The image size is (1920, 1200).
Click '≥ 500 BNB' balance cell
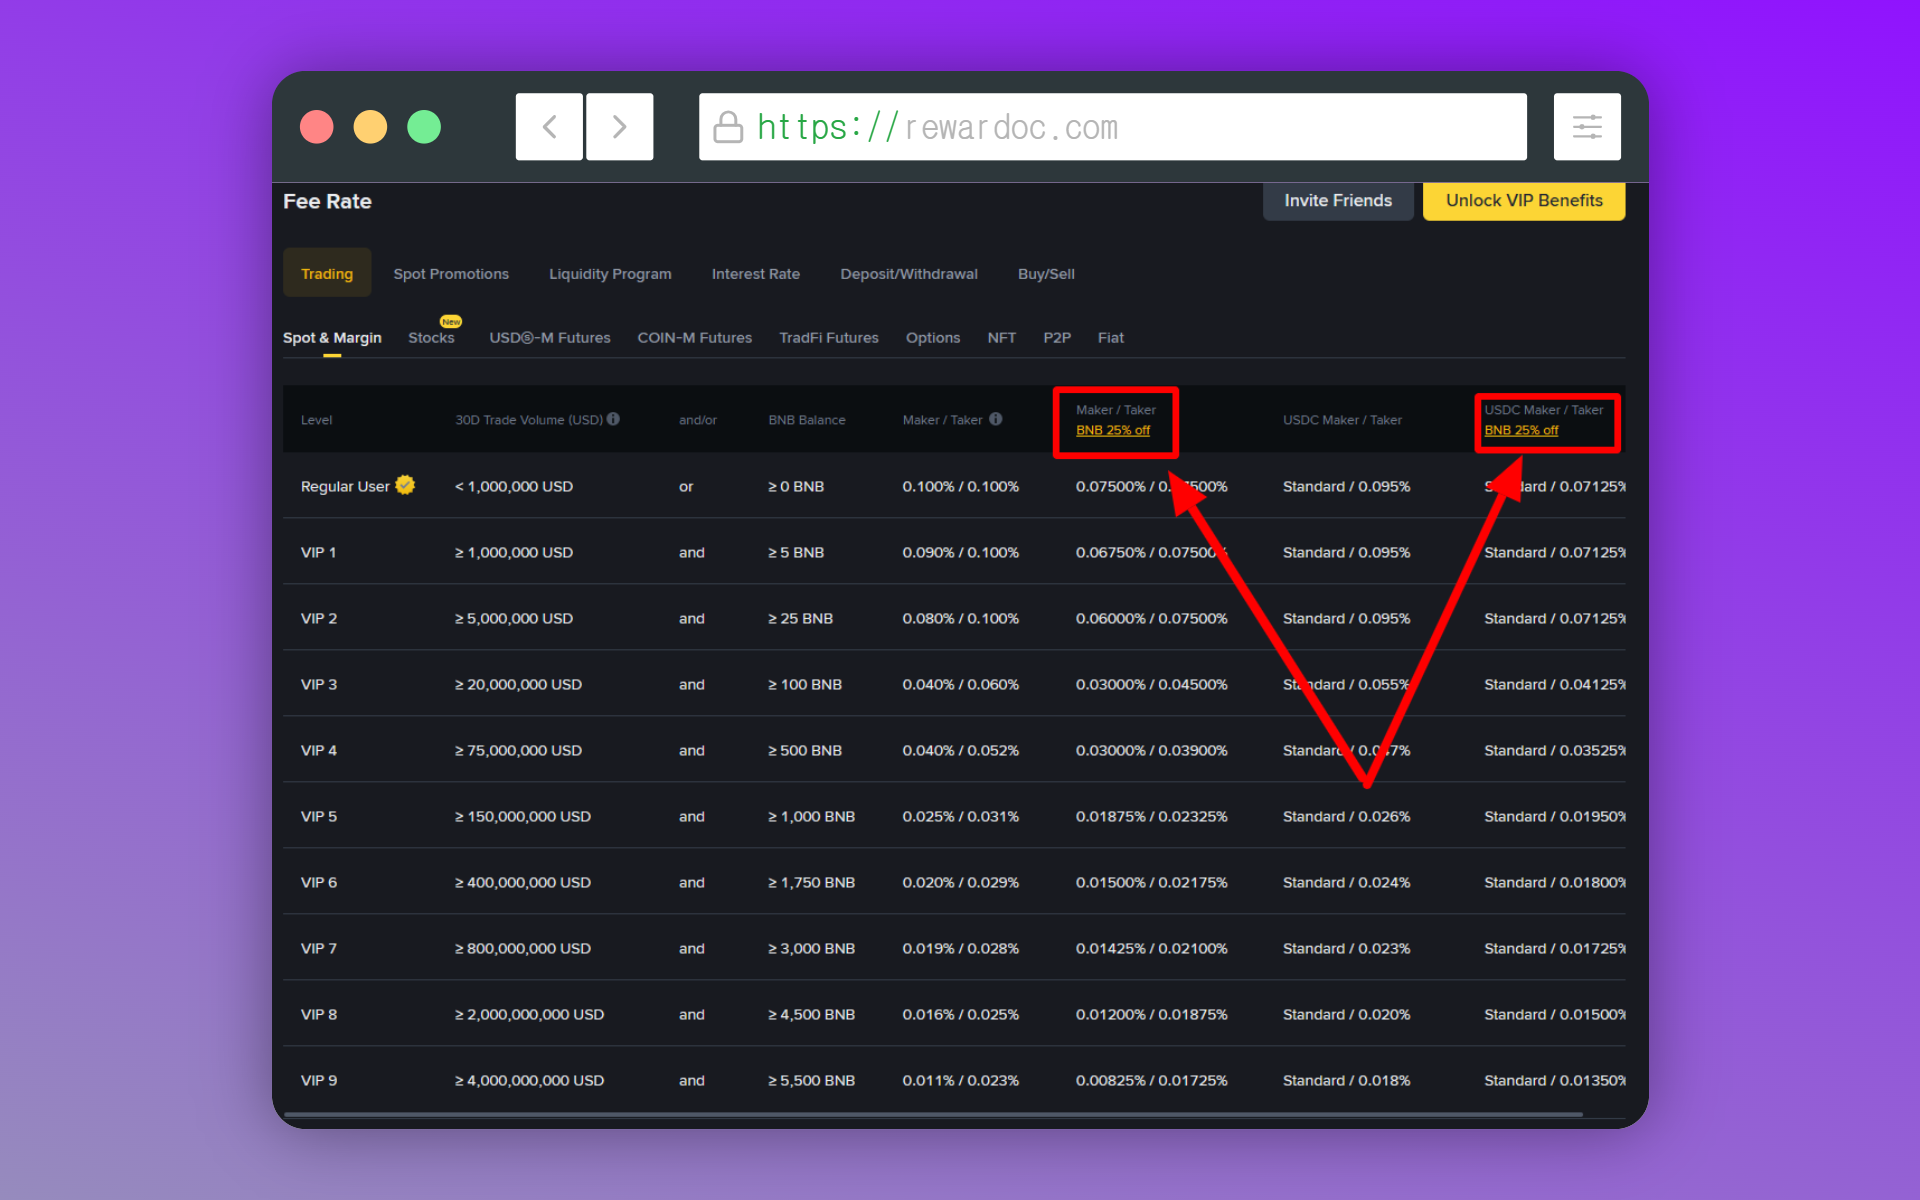pyautogui.click(x=805, y=750)
